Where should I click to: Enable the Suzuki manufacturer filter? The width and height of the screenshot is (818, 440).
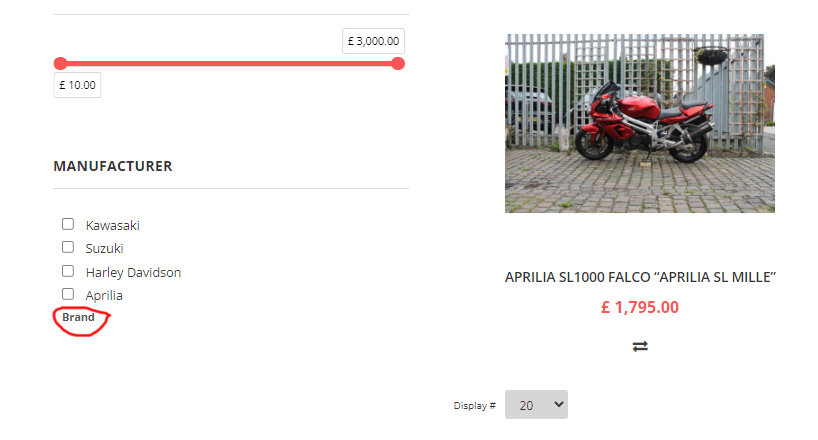point(68,246)
